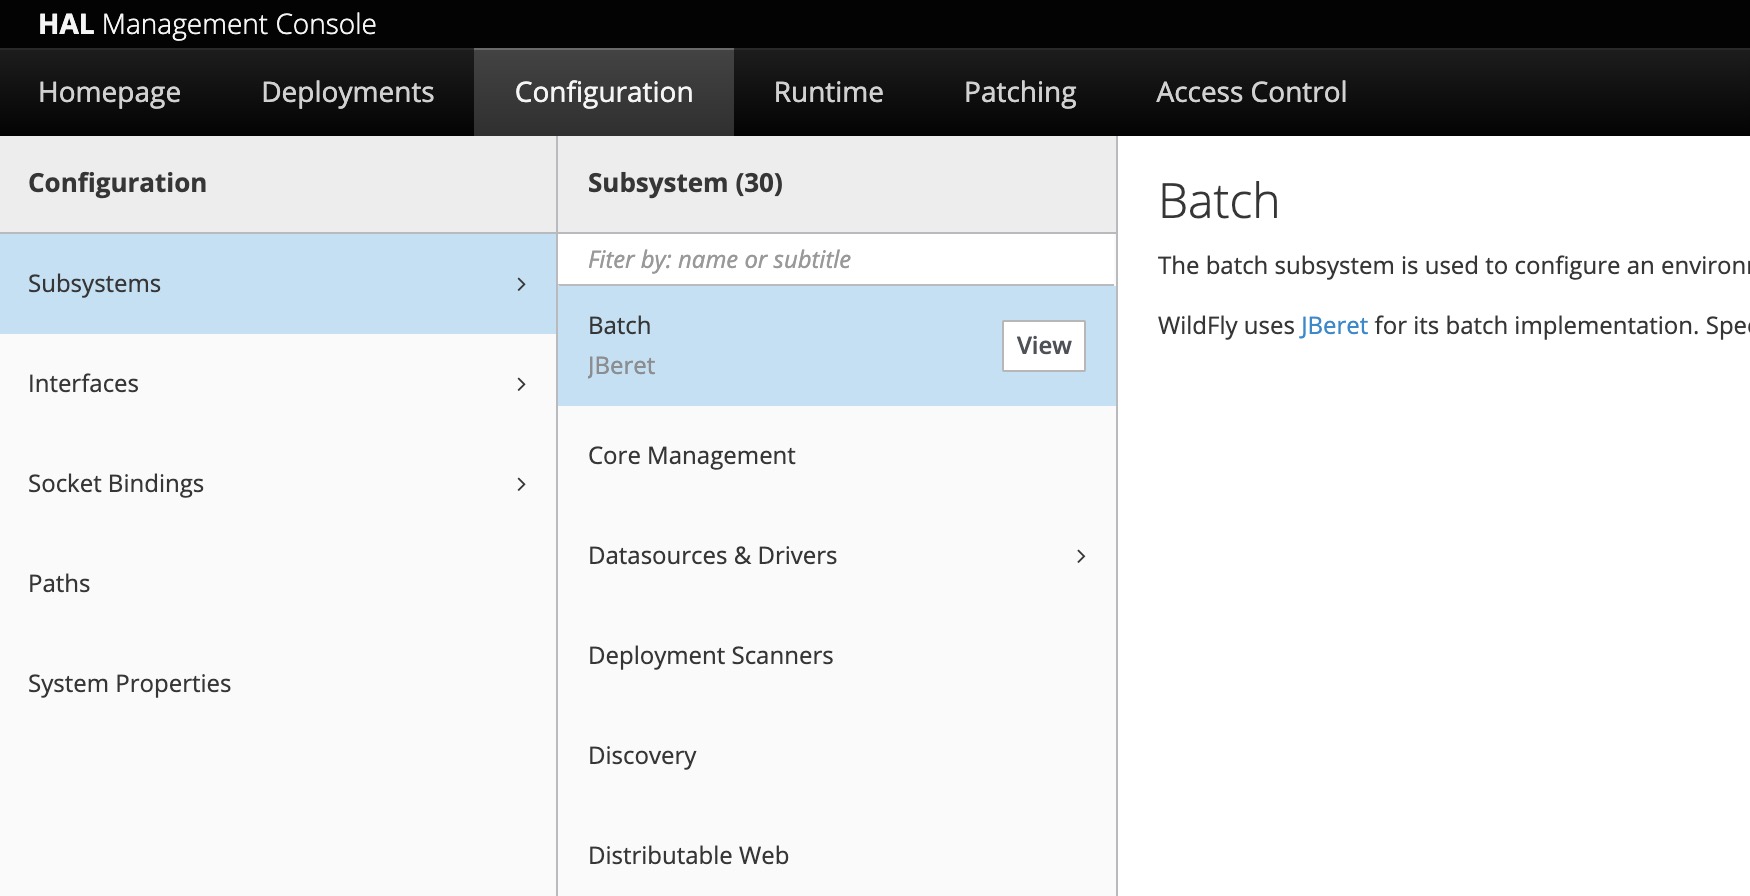This screenshot has height=896, width=1750.
Task: Select the Distributable Web subsystem
Action: click(837, 851)
